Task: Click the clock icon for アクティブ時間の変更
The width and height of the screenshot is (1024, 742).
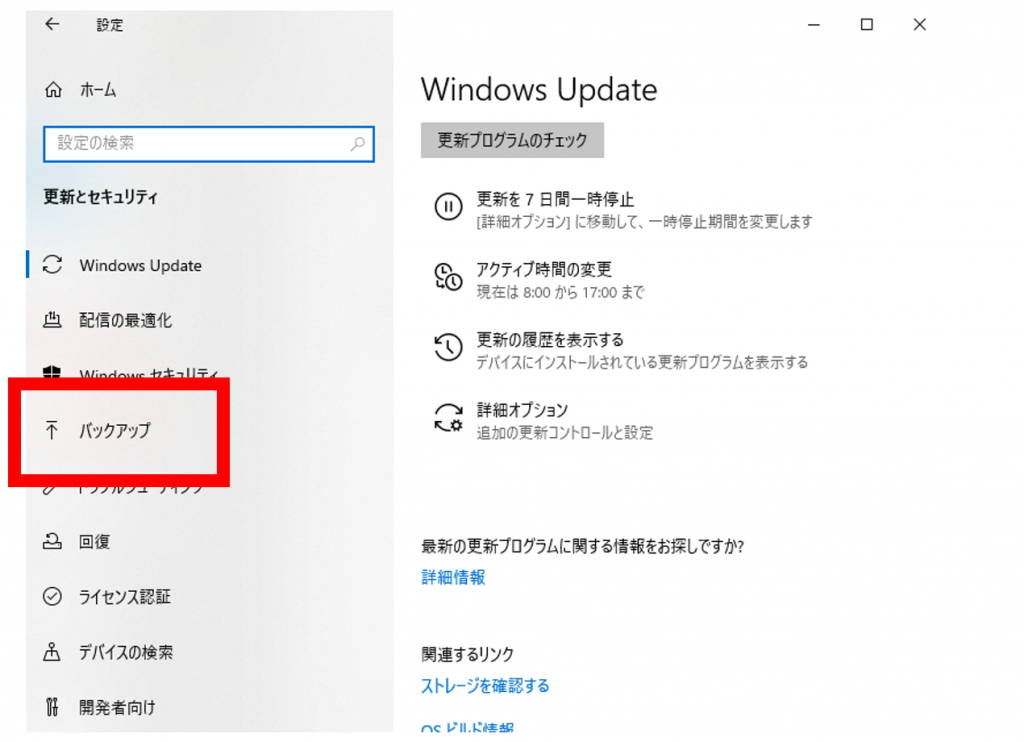Action: pyautogui.click(x=447, y=277)
